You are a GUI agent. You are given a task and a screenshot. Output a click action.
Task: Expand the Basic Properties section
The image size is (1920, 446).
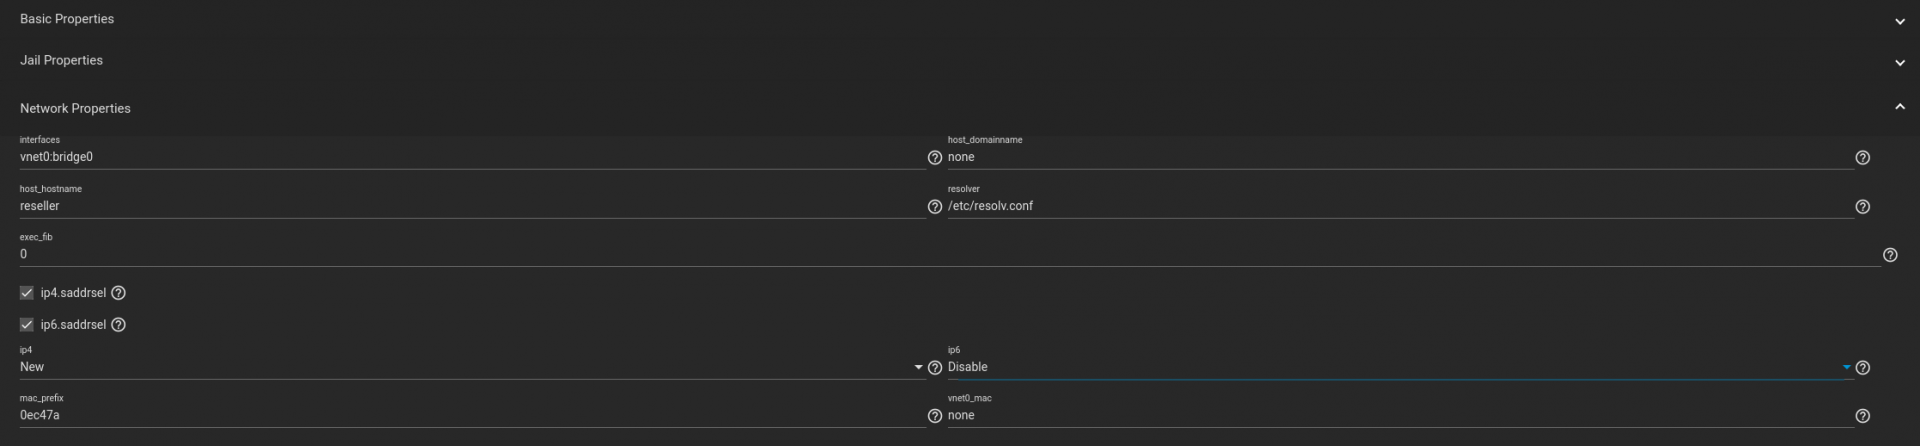tap(960, 20)
